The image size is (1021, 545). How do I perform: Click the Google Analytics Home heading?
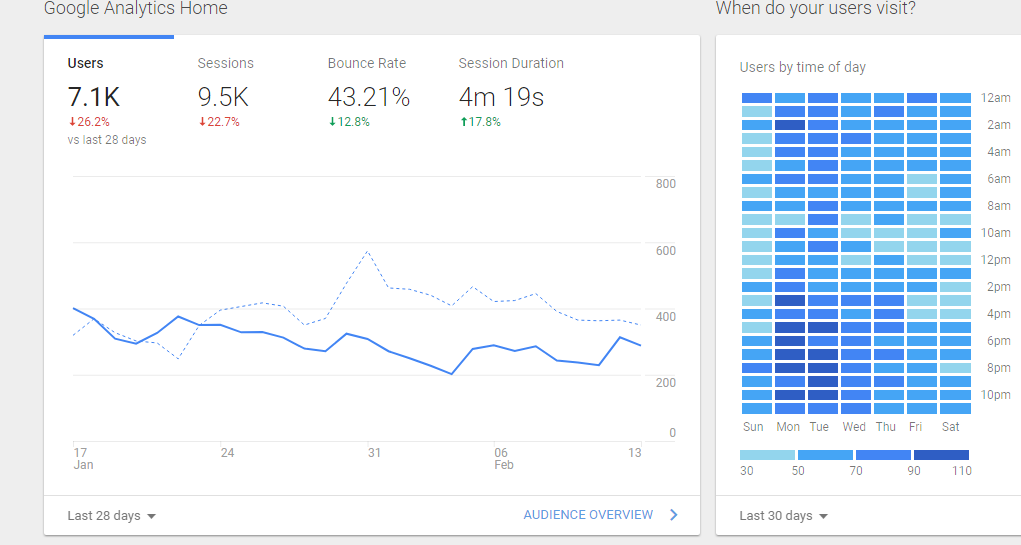coord(136,9)
